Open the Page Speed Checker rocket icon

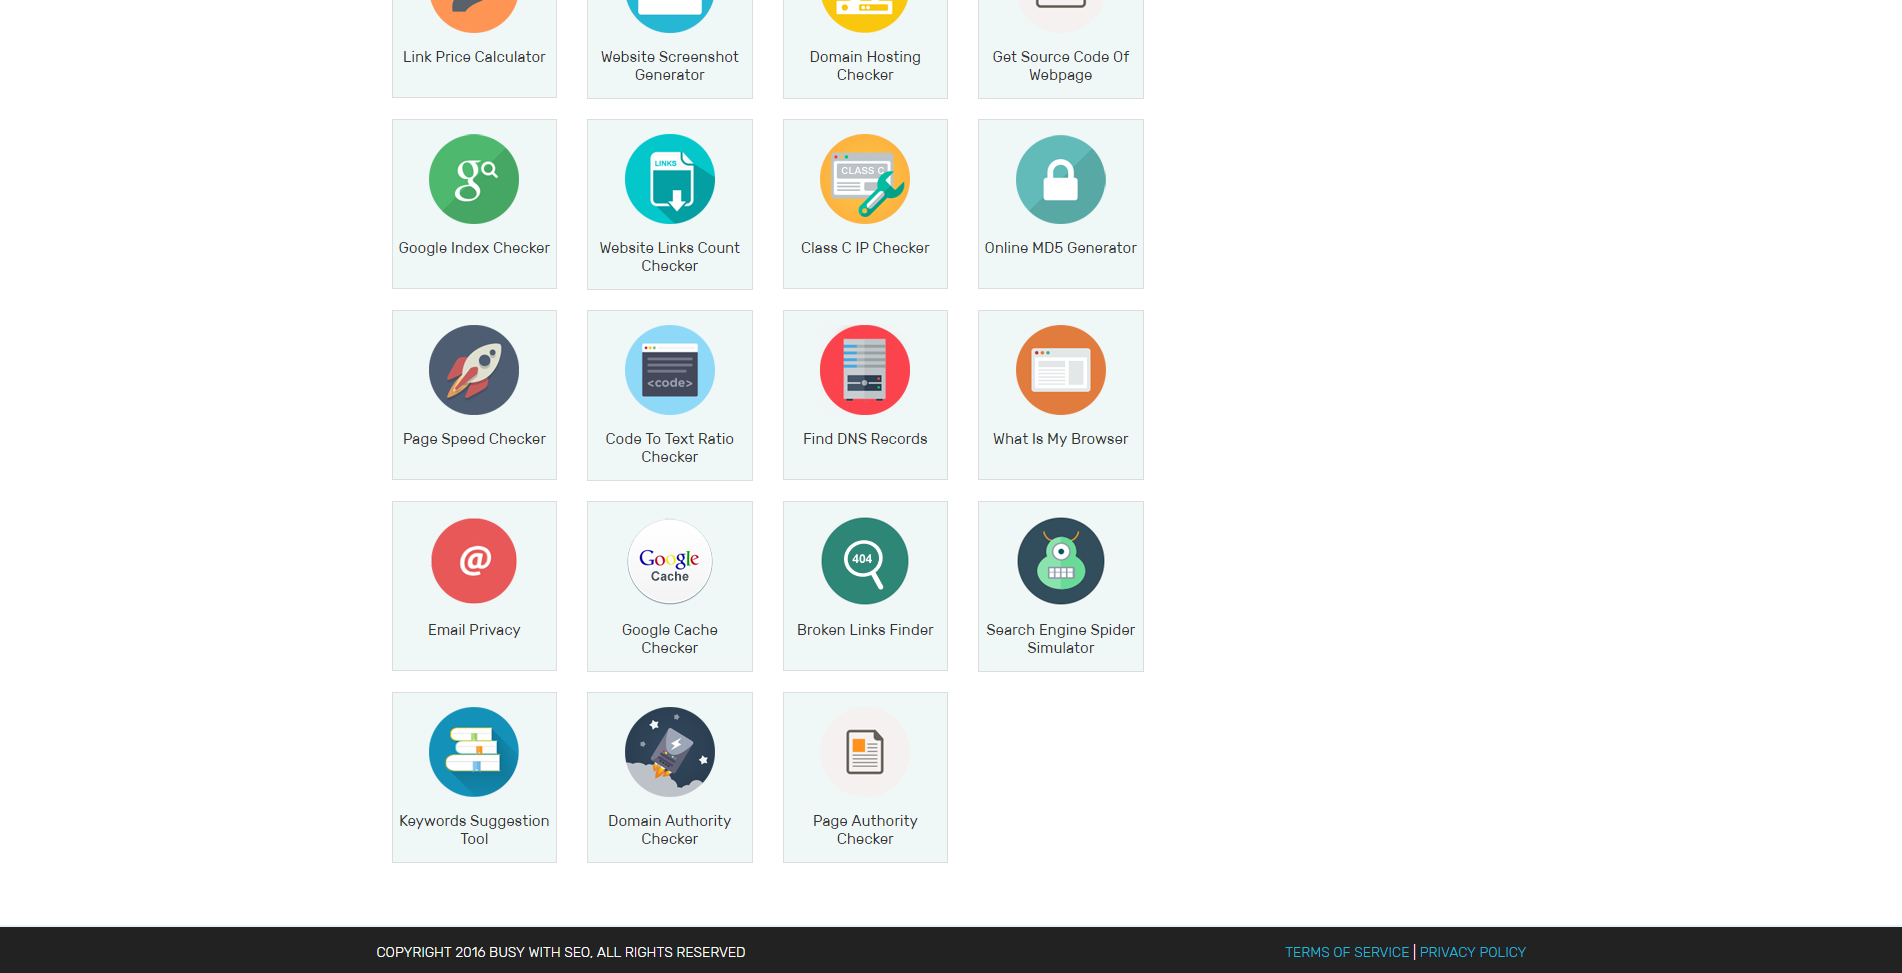point(474,394)
